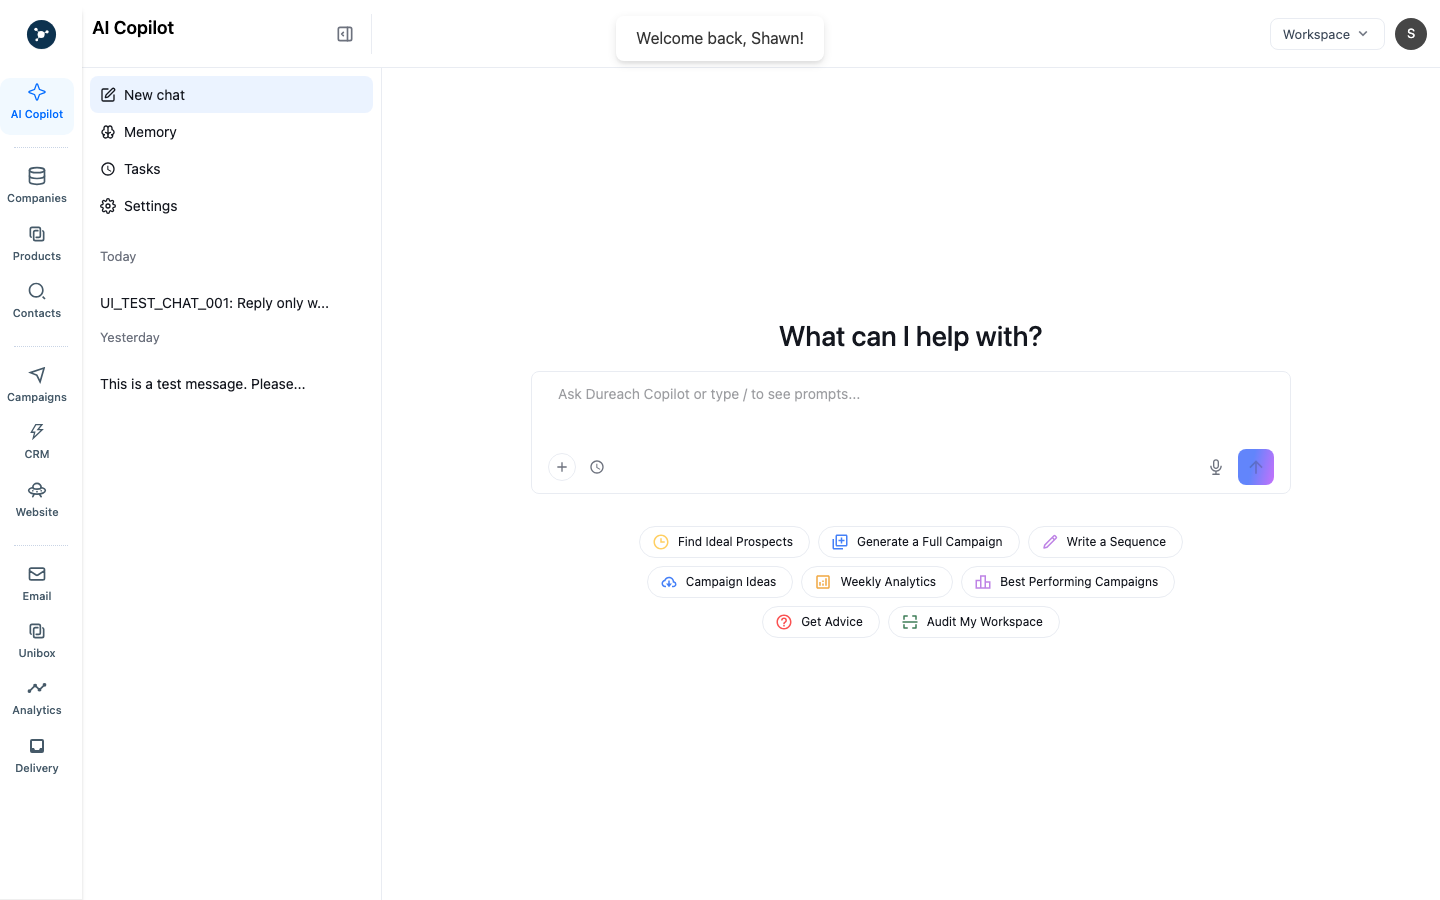Select Find Ideal Prospects prompt
The width and height of the screenshot is (1440, 900).
pyautogui.click(x=724, y=542)
